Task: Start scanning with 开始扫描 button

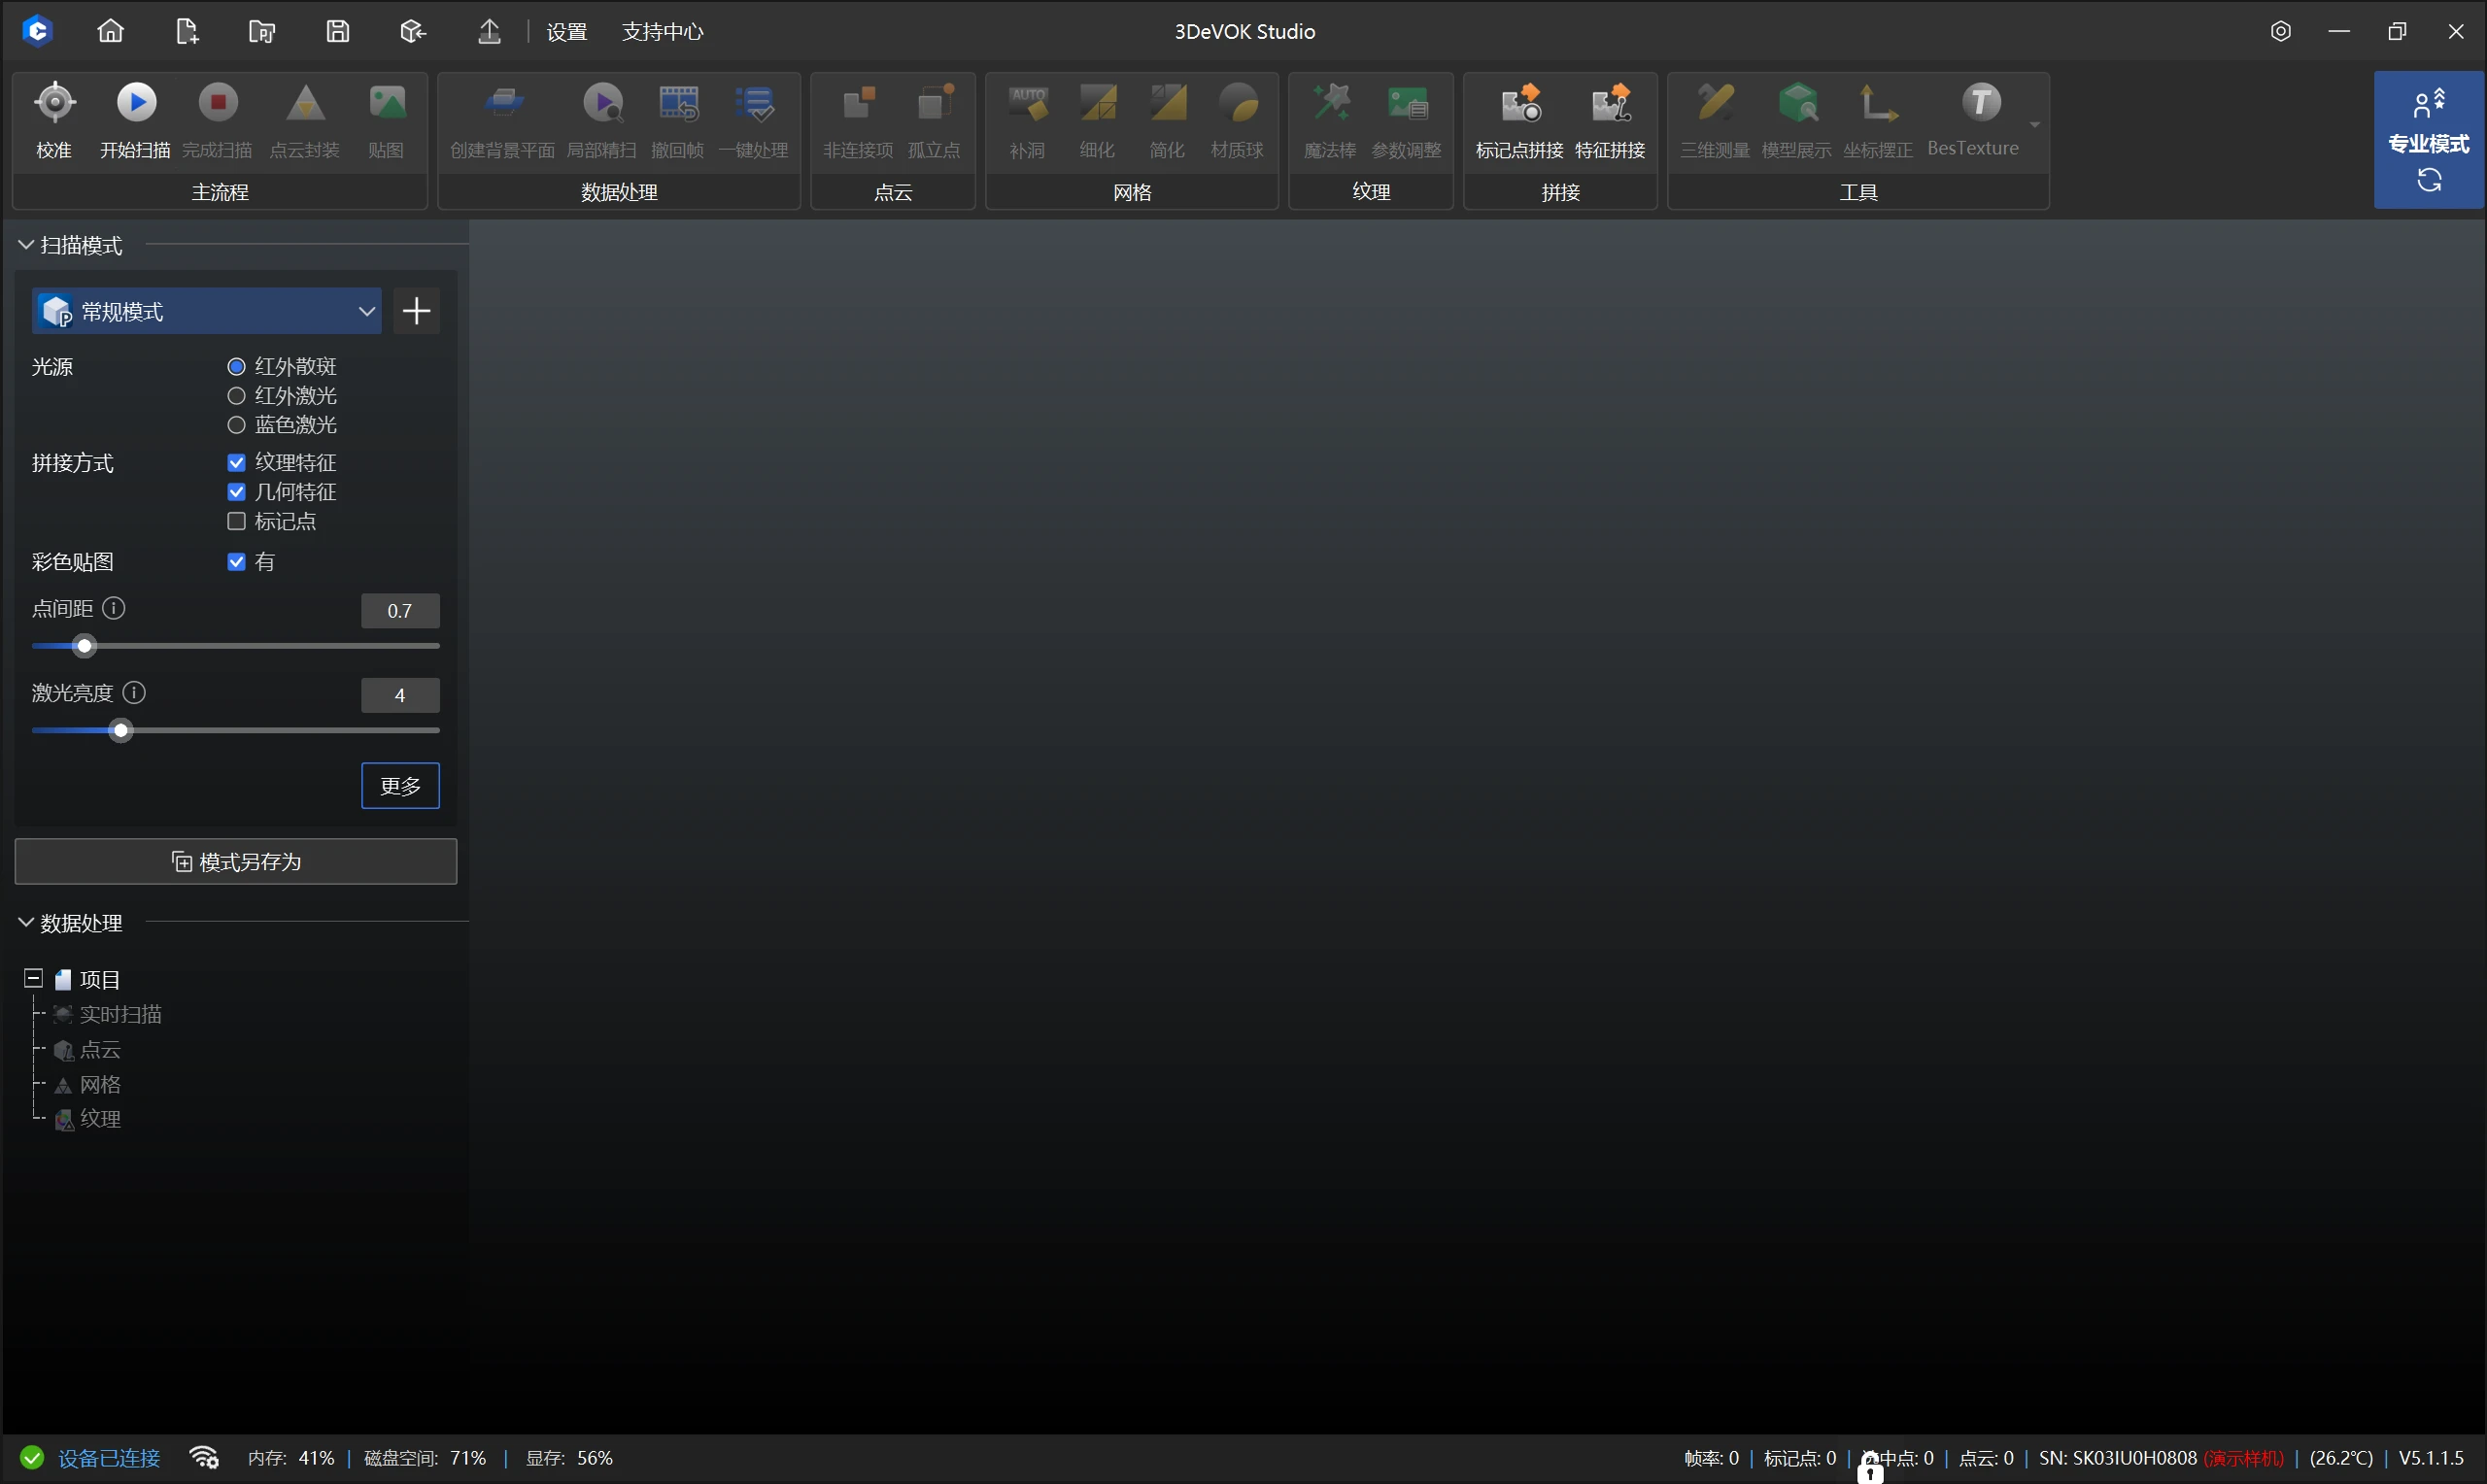Action: click(x=136, y=104)
